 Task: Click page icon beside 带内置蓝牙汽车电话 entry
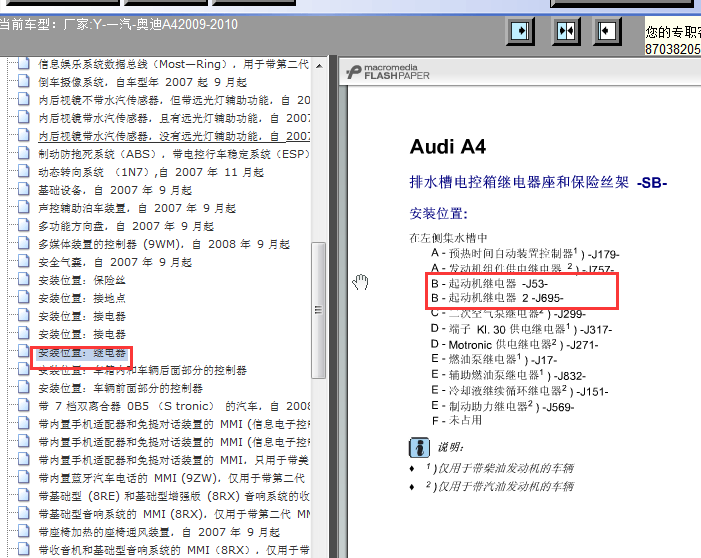pos(24,476)
